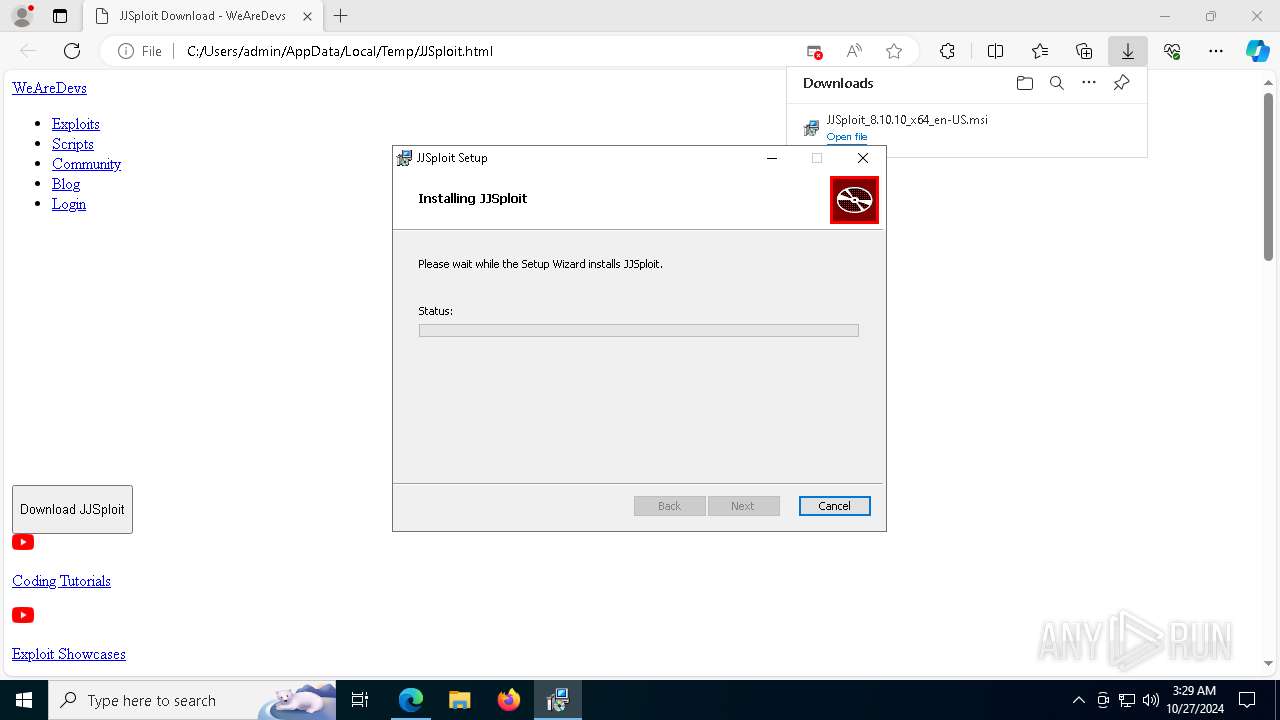Click the volume tray icon
Viewport: 1280px width, 720px height.
[x=1150, y=700]
